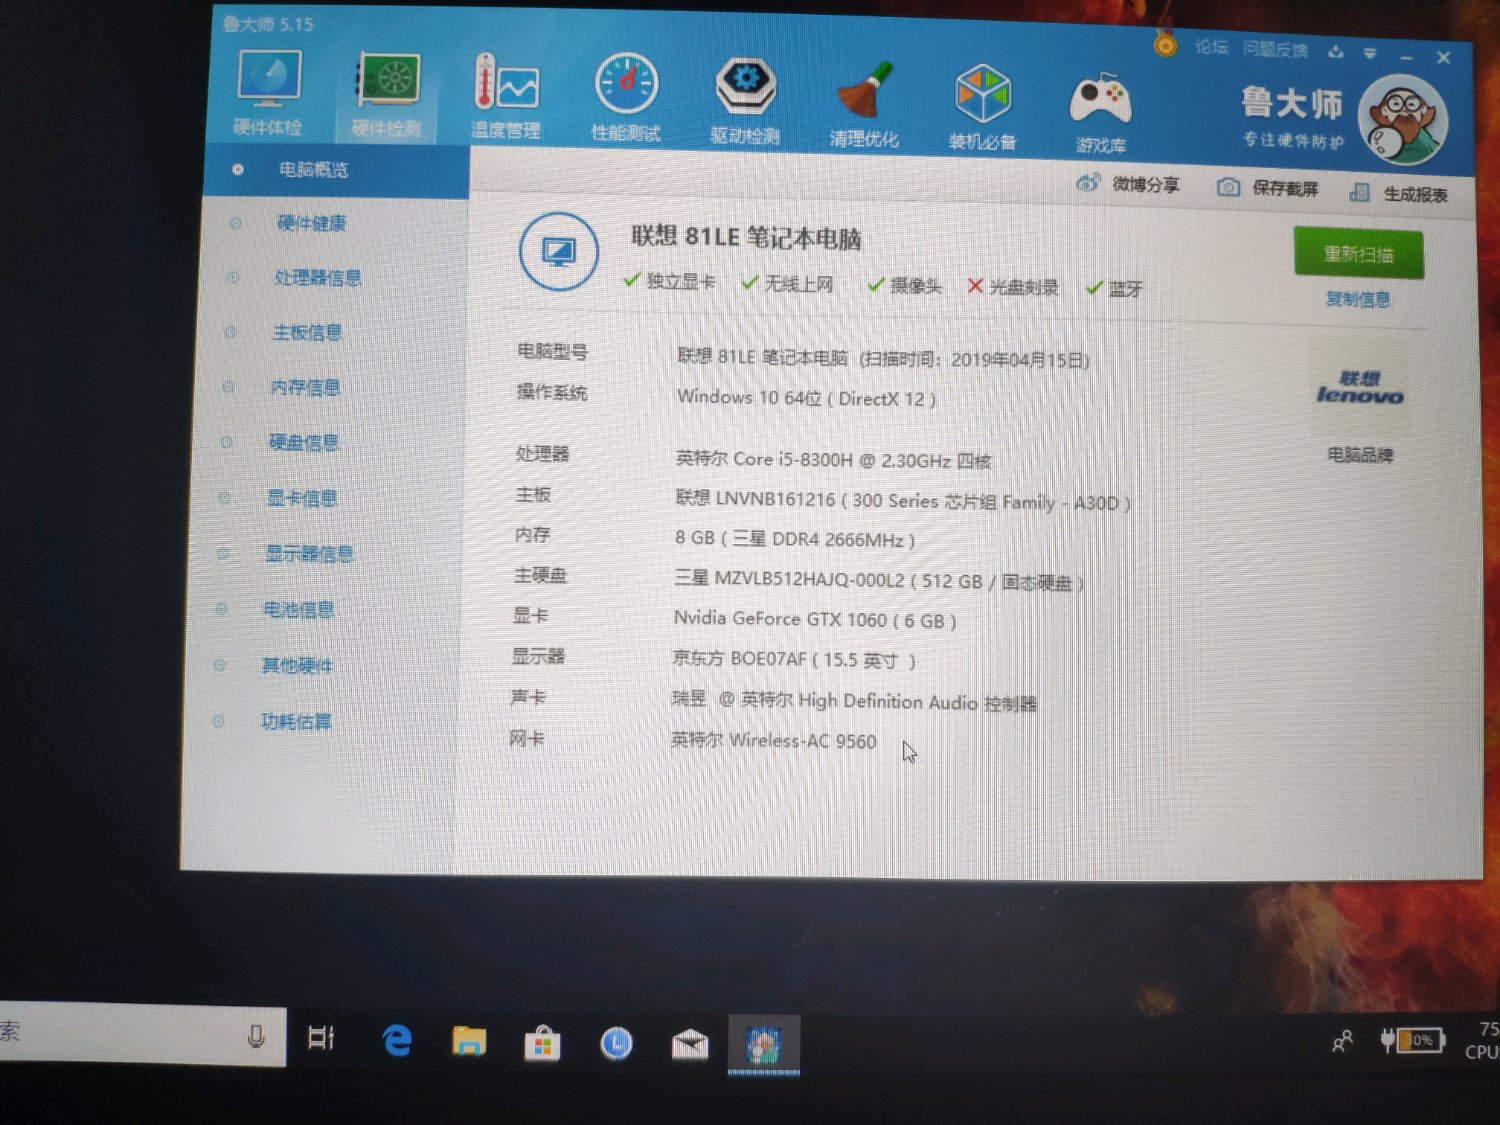
Task: Open Microsoft Edge from the taskbar
Action: coord(397,1041)
